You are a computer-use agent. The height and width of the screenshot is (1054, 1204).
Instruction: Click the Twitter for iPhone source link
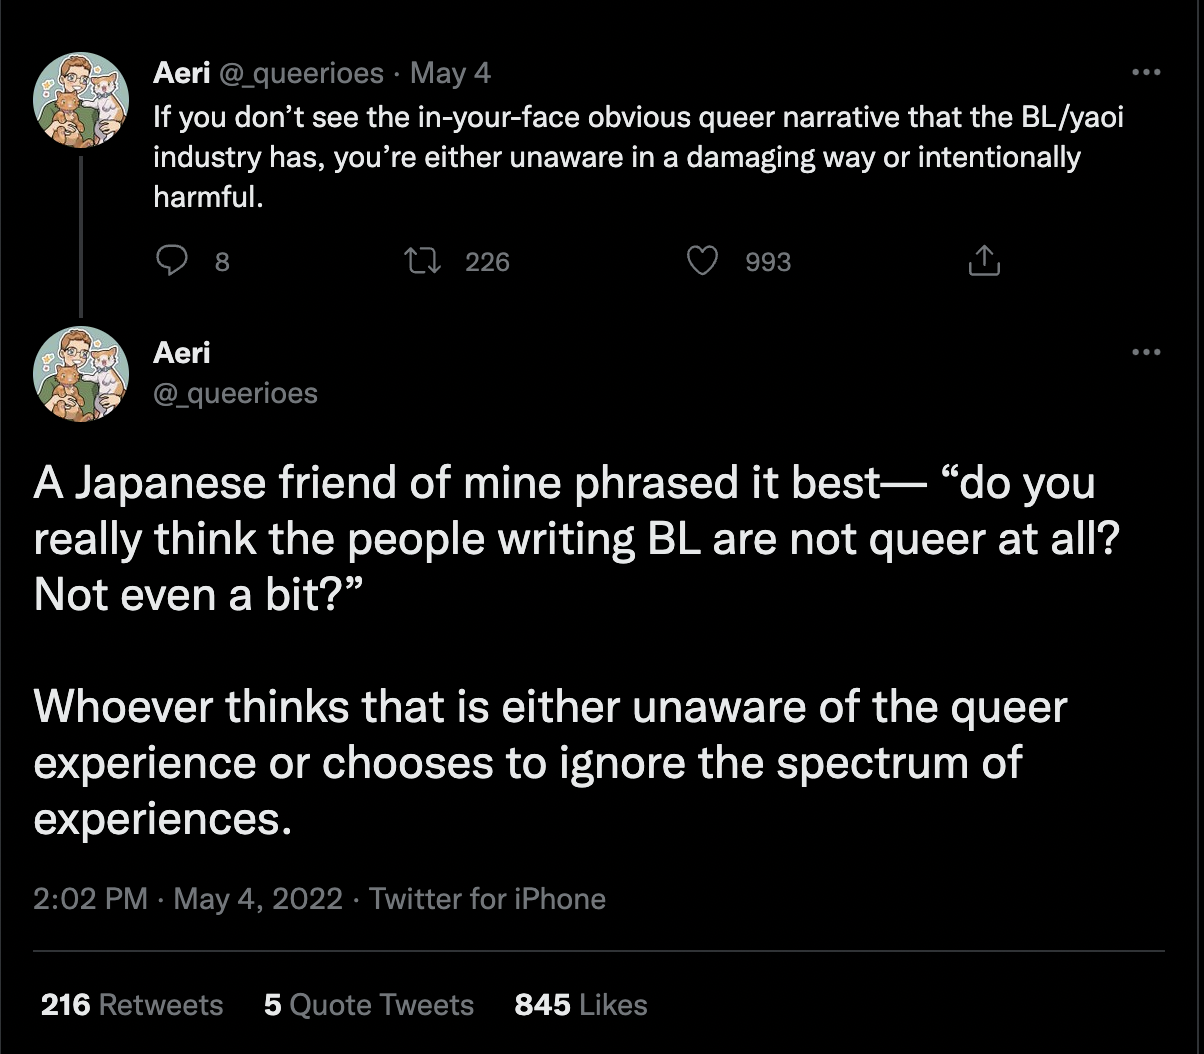tap(487, 898)
